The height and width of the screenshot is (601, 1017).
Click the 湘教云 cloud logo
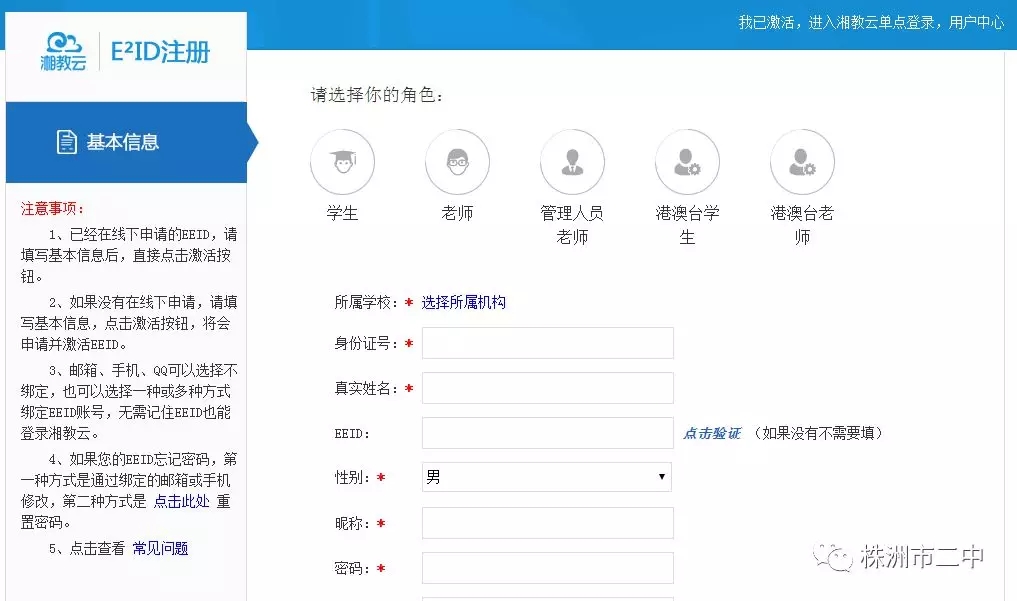[62, 48]
